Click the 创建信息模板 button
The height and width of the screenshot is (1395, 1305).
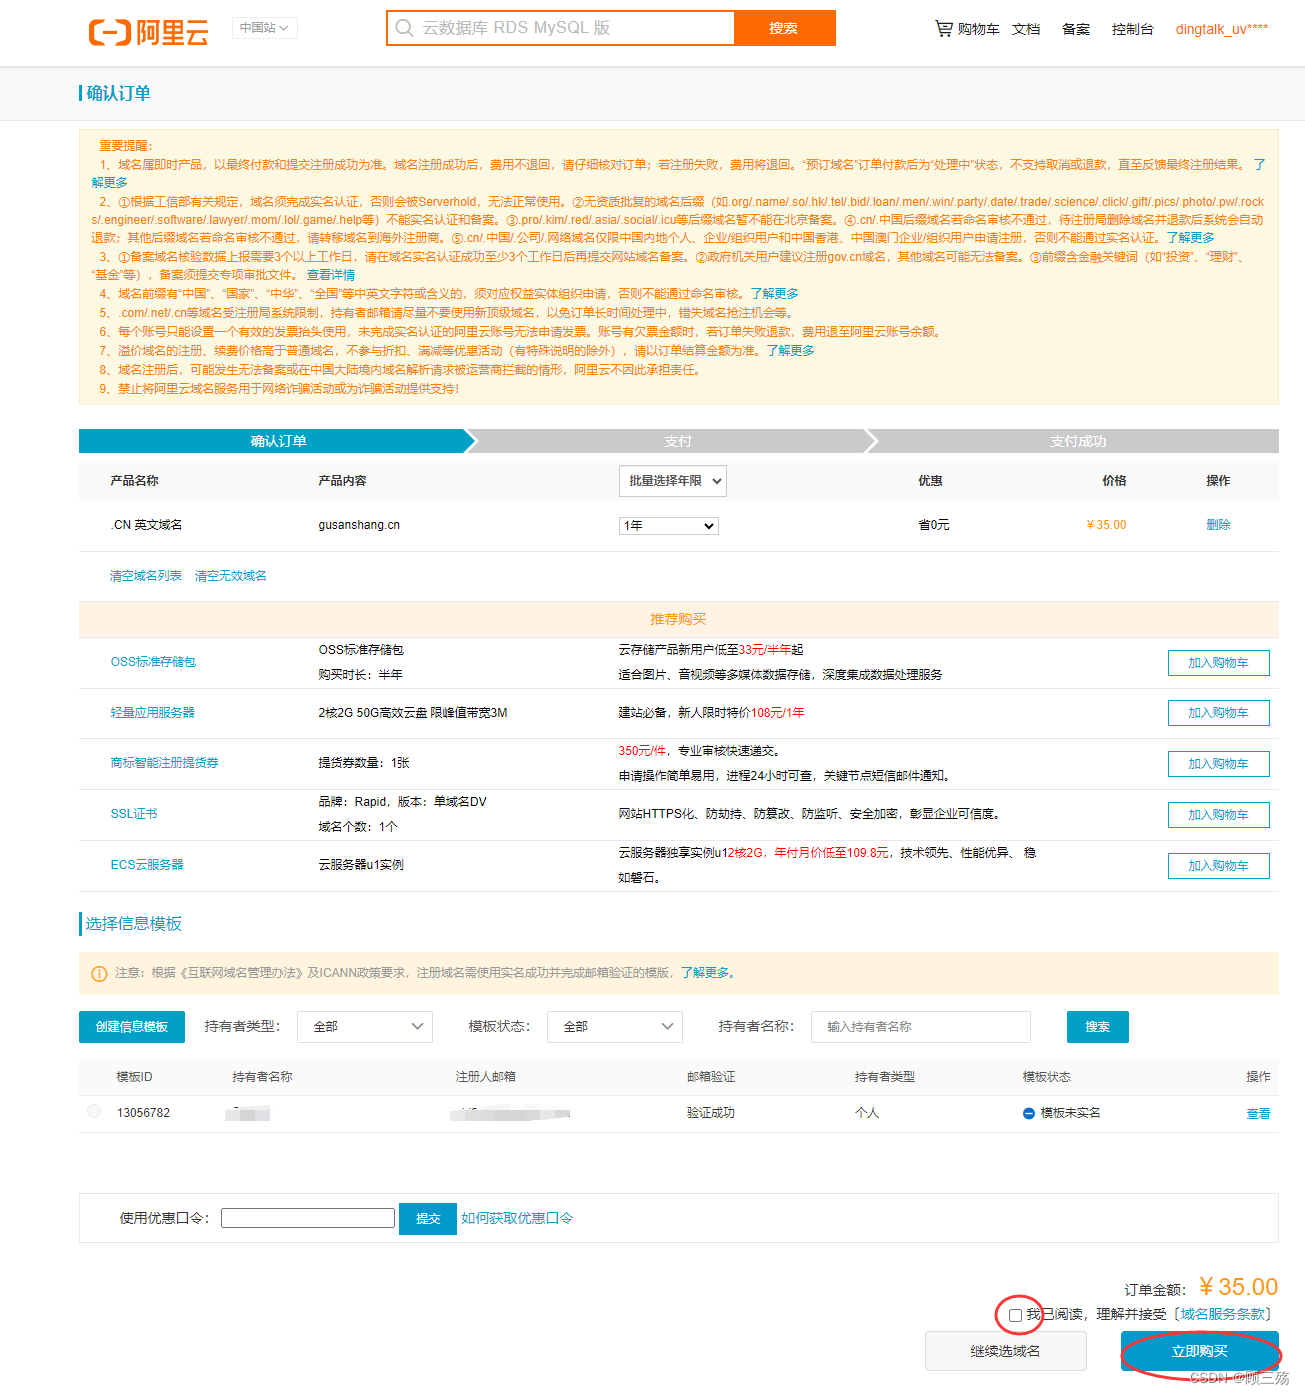[132, 1027]
